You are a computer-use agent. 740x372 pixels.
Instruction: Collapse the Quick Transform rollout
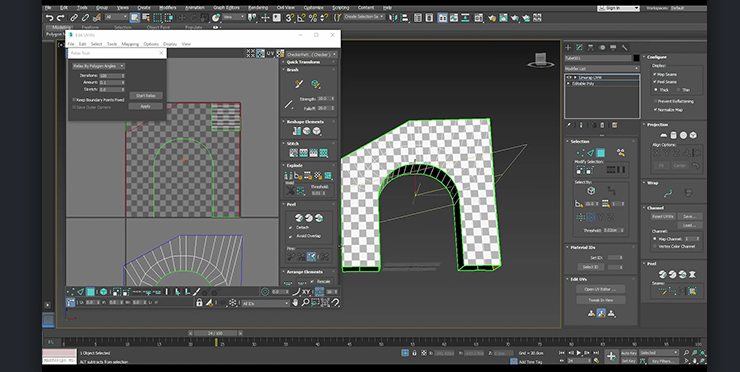coord(303,62)
